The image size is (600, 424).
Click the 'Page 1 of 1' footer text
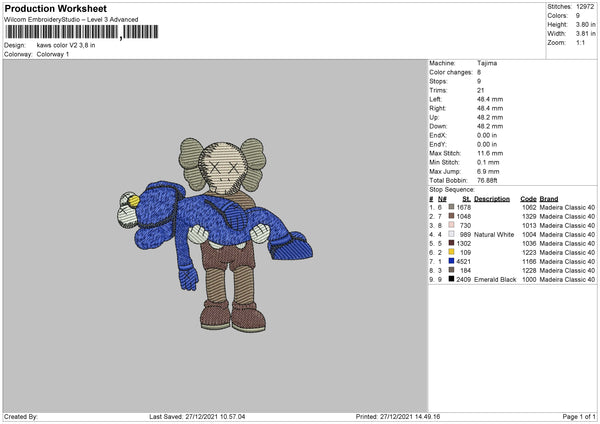(579, 416)
